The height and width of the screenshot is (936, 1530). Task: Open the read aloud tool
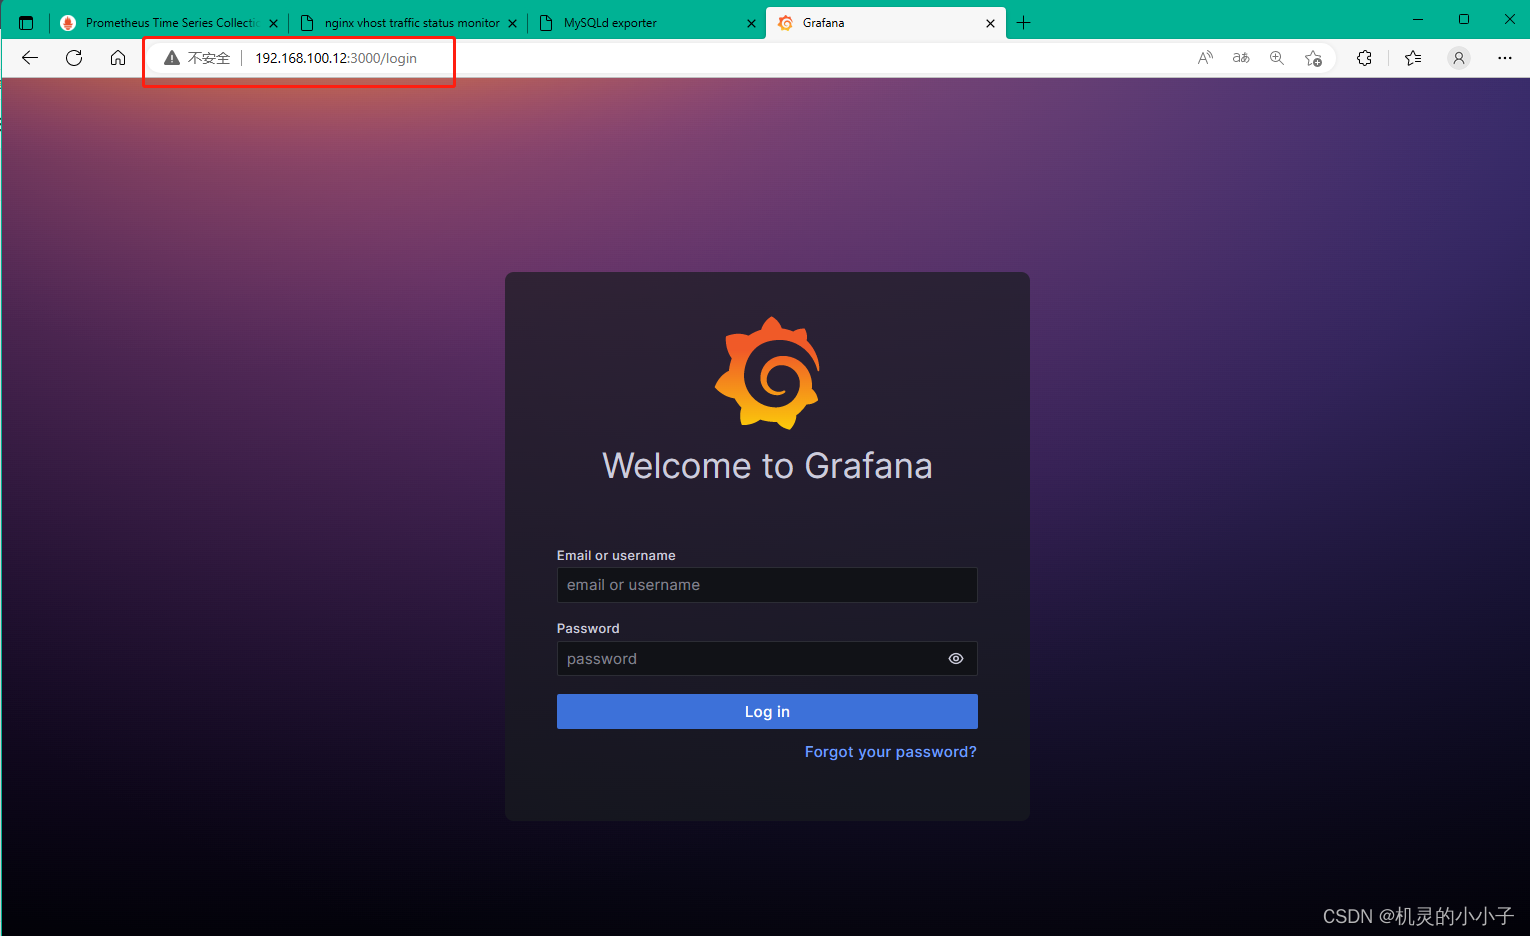tap(1205, 58)
